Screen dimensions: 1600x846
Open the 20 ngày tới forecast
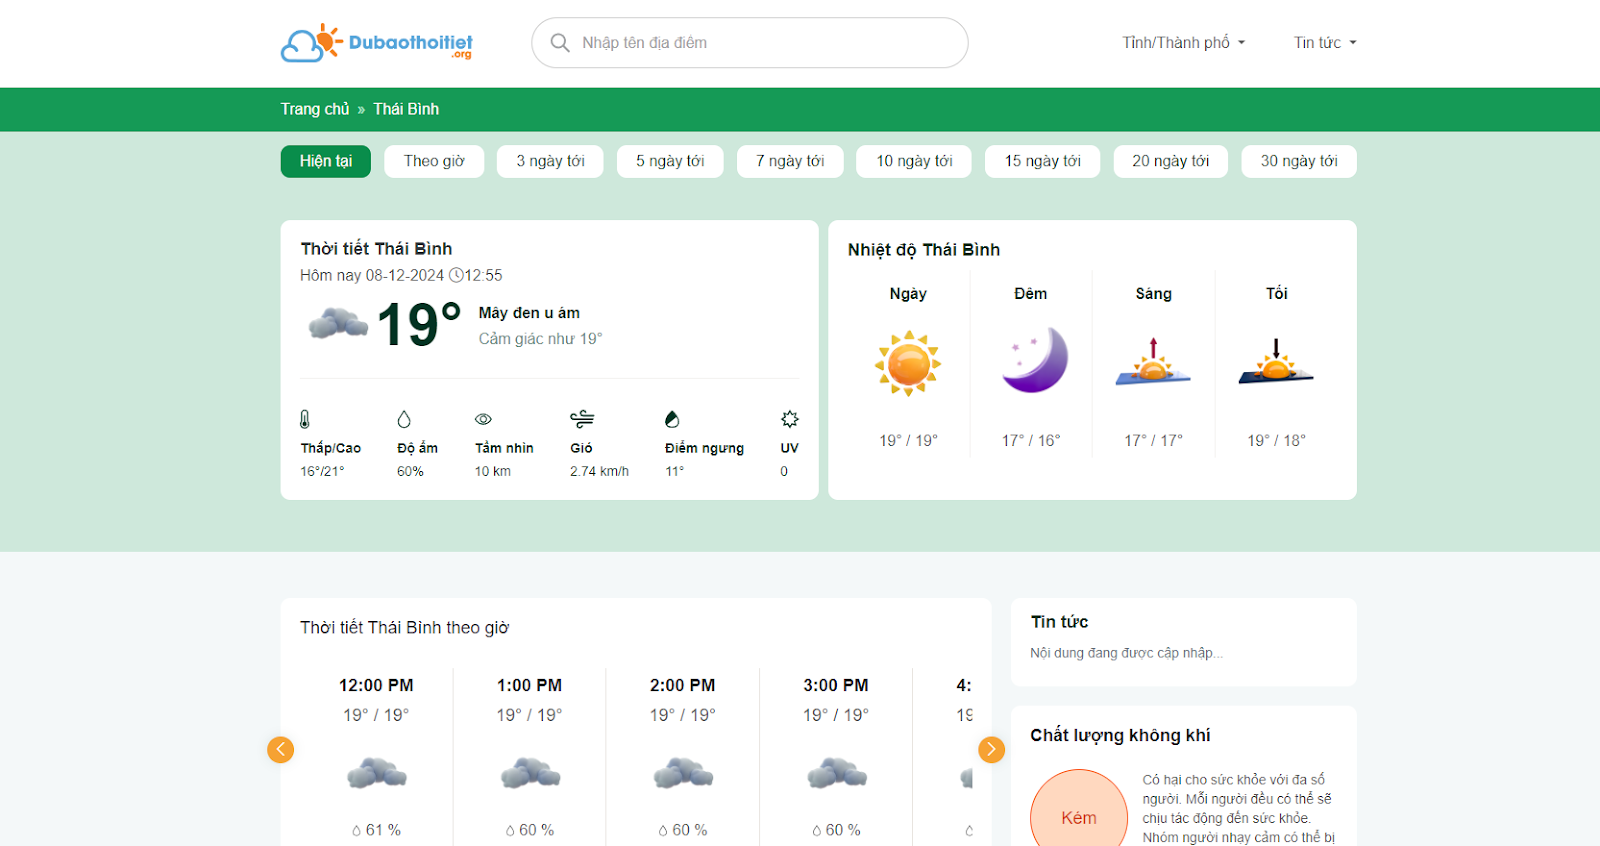tap(1171, 161)
